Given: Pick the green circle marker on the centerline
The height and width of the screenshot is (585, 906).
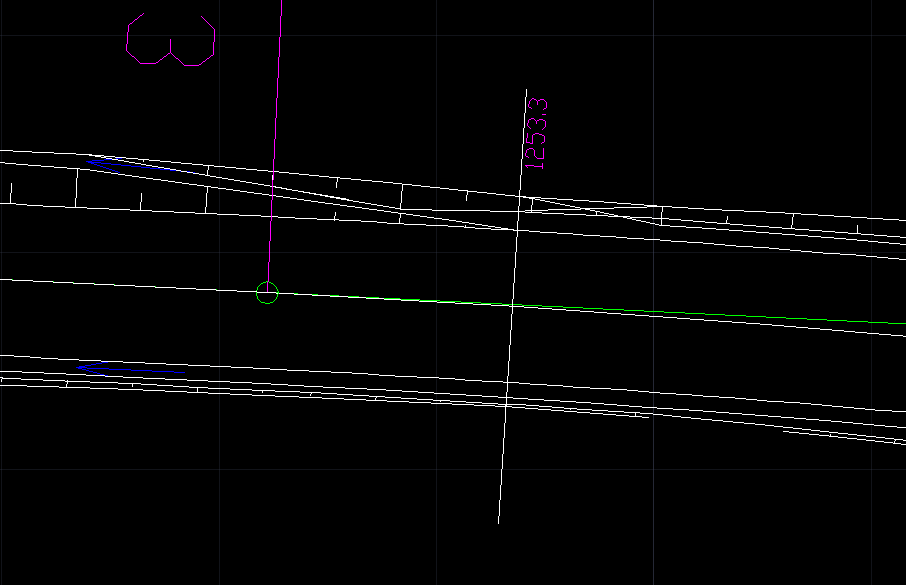Looking at the screenshot, I should [267, 292].
